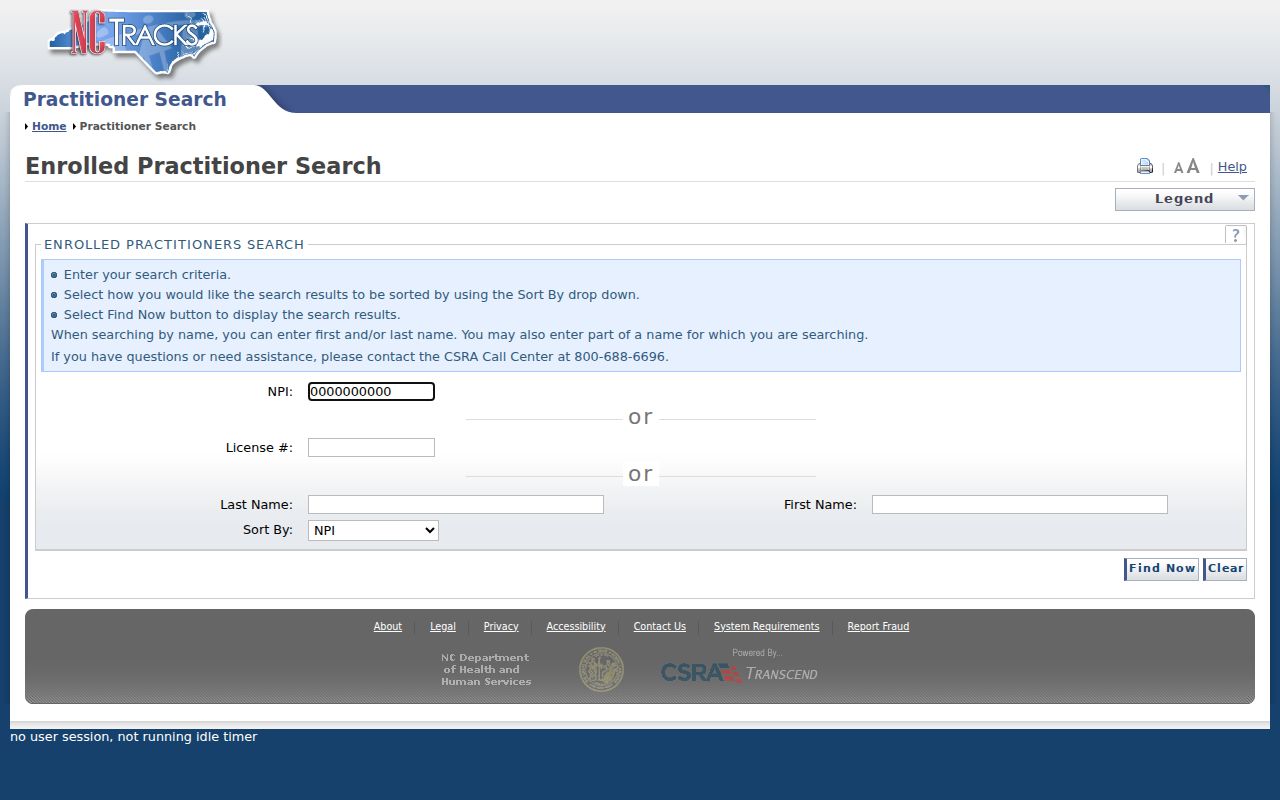Click the "no user session" status text
This screenshot has height=800, width=1280.
(x=134, y=737)
